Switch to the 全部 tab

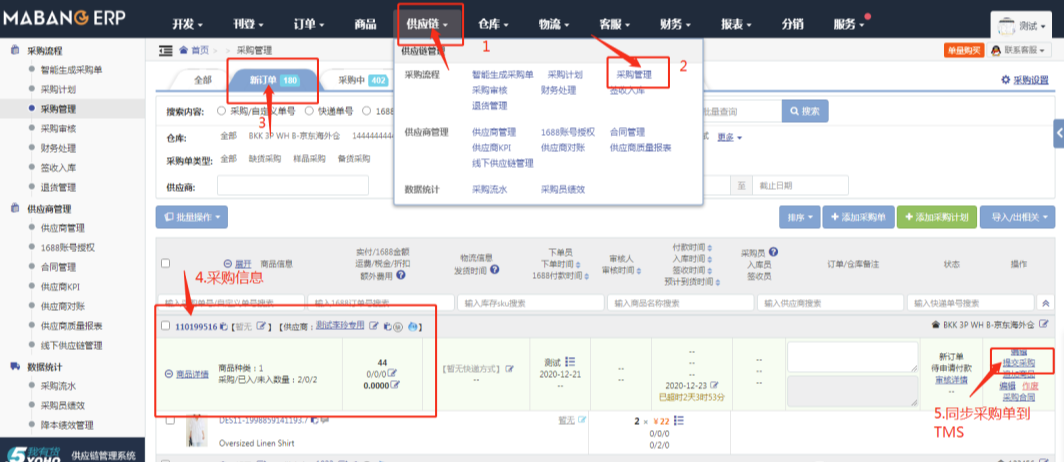(x=203, y=80)
